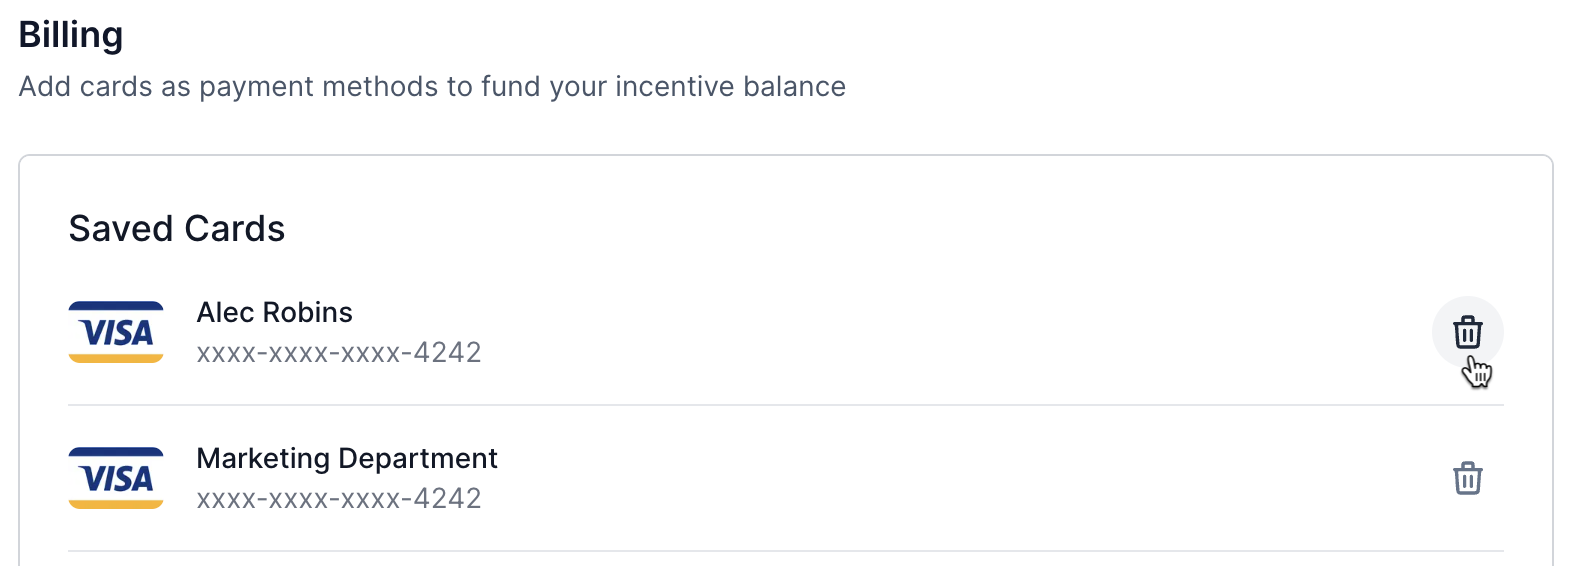Click the Visa logo beside Alec Robins
This screenshot has width=1574, height=566.
[x=116, y=332]
